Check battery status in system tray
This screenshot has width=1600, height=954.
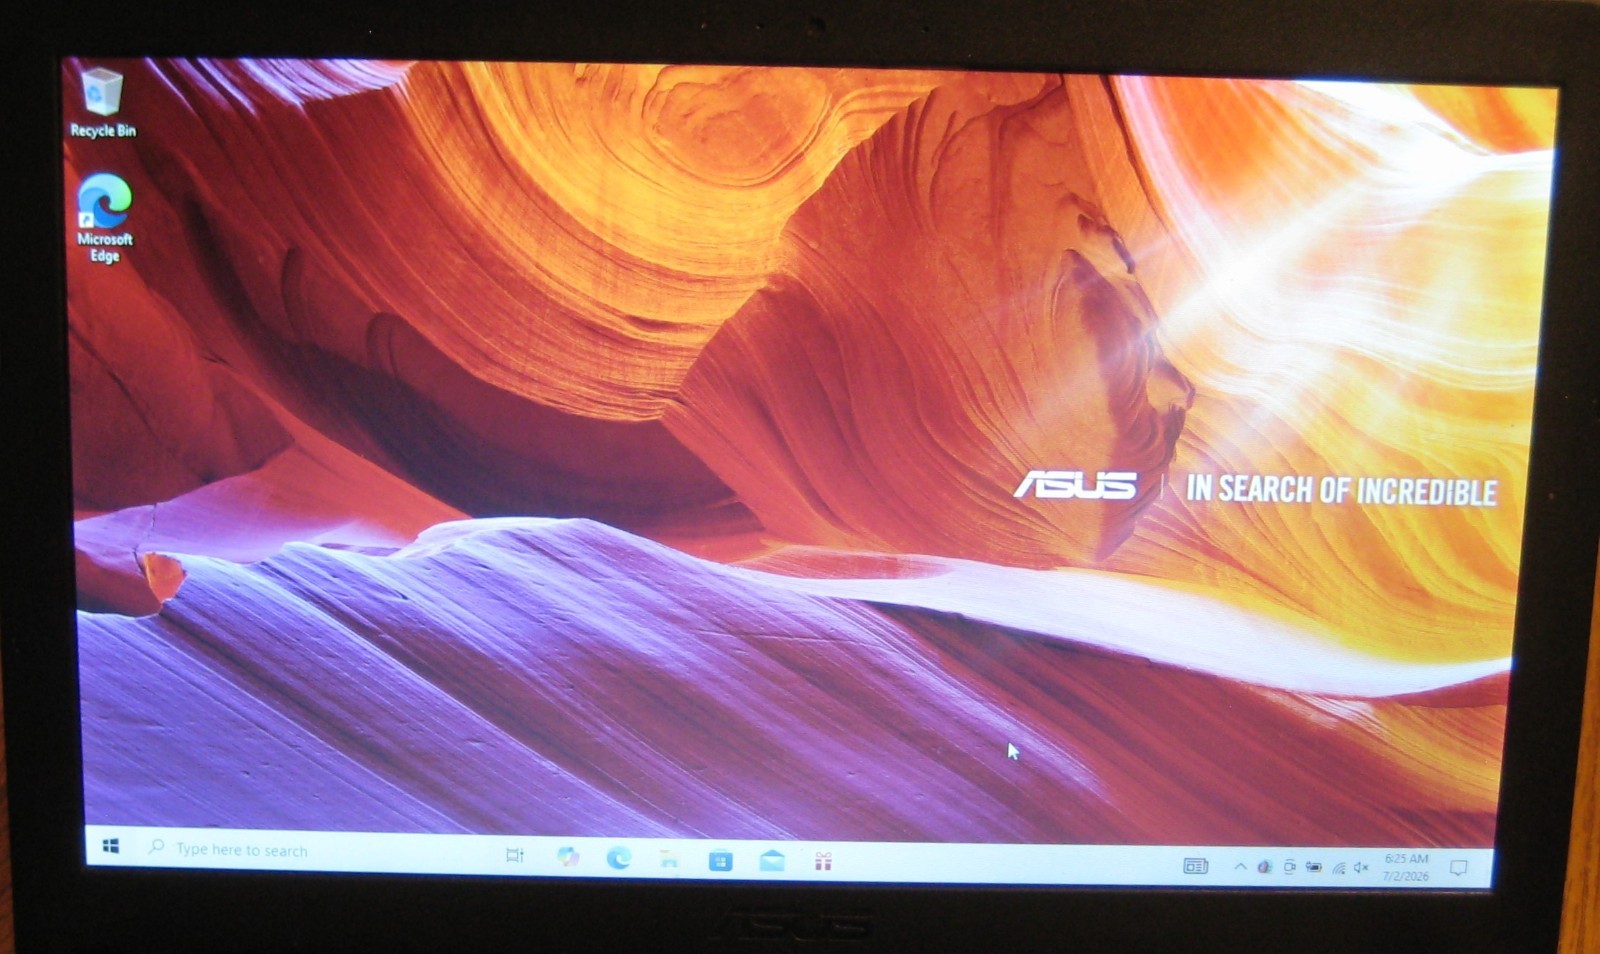pyautogui.click(x=1313, y=868)
